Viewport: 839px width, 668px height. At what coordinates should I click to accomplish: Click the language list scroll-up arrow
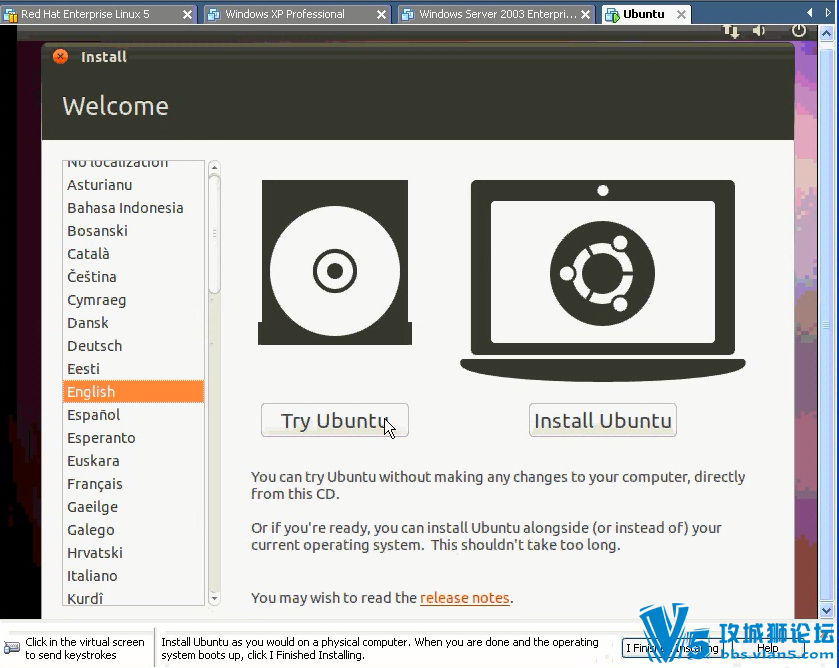[214, 167]
